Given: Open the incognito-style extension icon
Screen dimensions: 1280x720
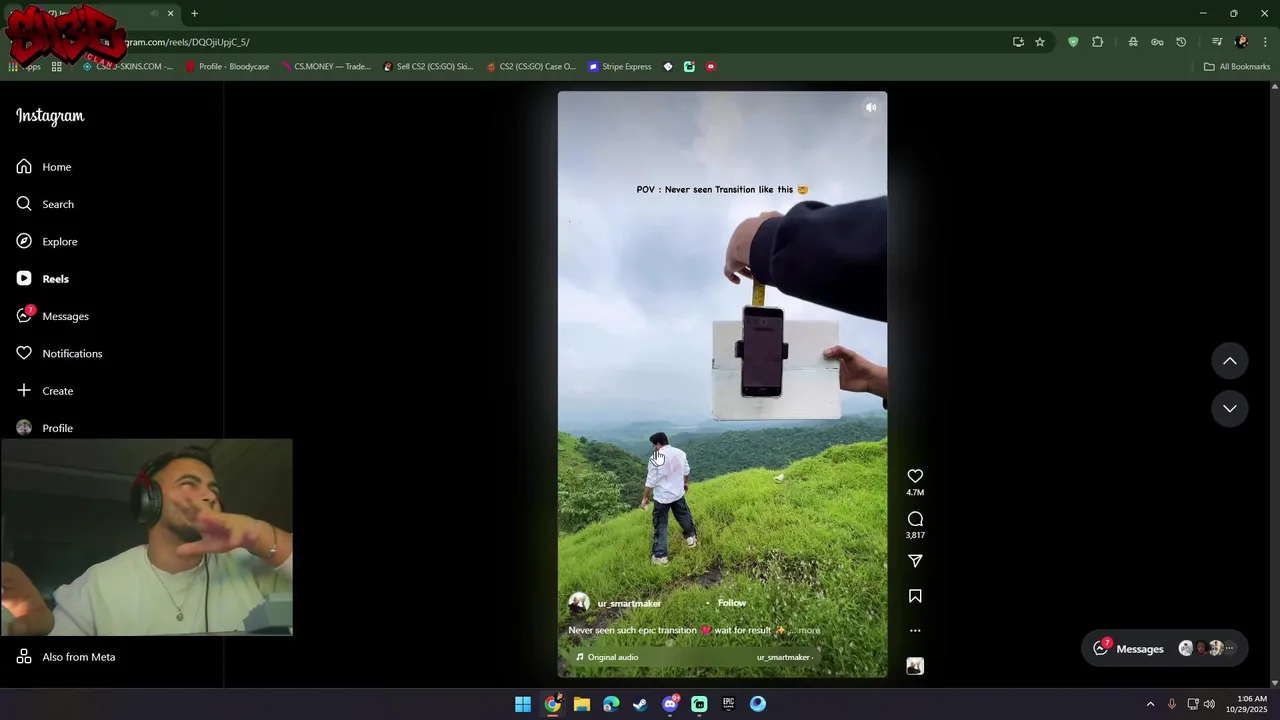Looking at the screenshot, I should tap(1133, 42).
